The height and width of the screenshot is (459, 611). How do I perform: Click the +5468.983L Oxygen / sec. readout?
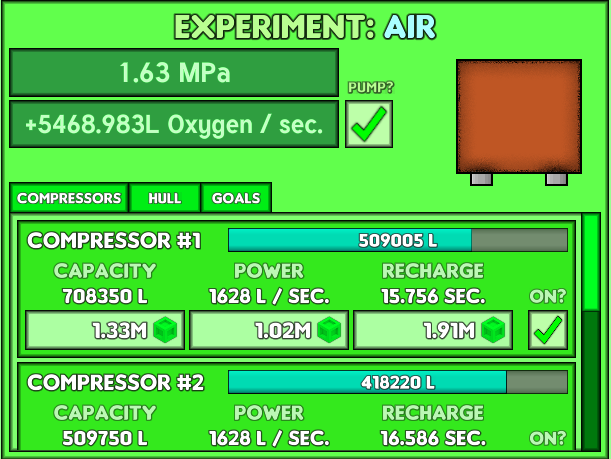coord(174,124)
